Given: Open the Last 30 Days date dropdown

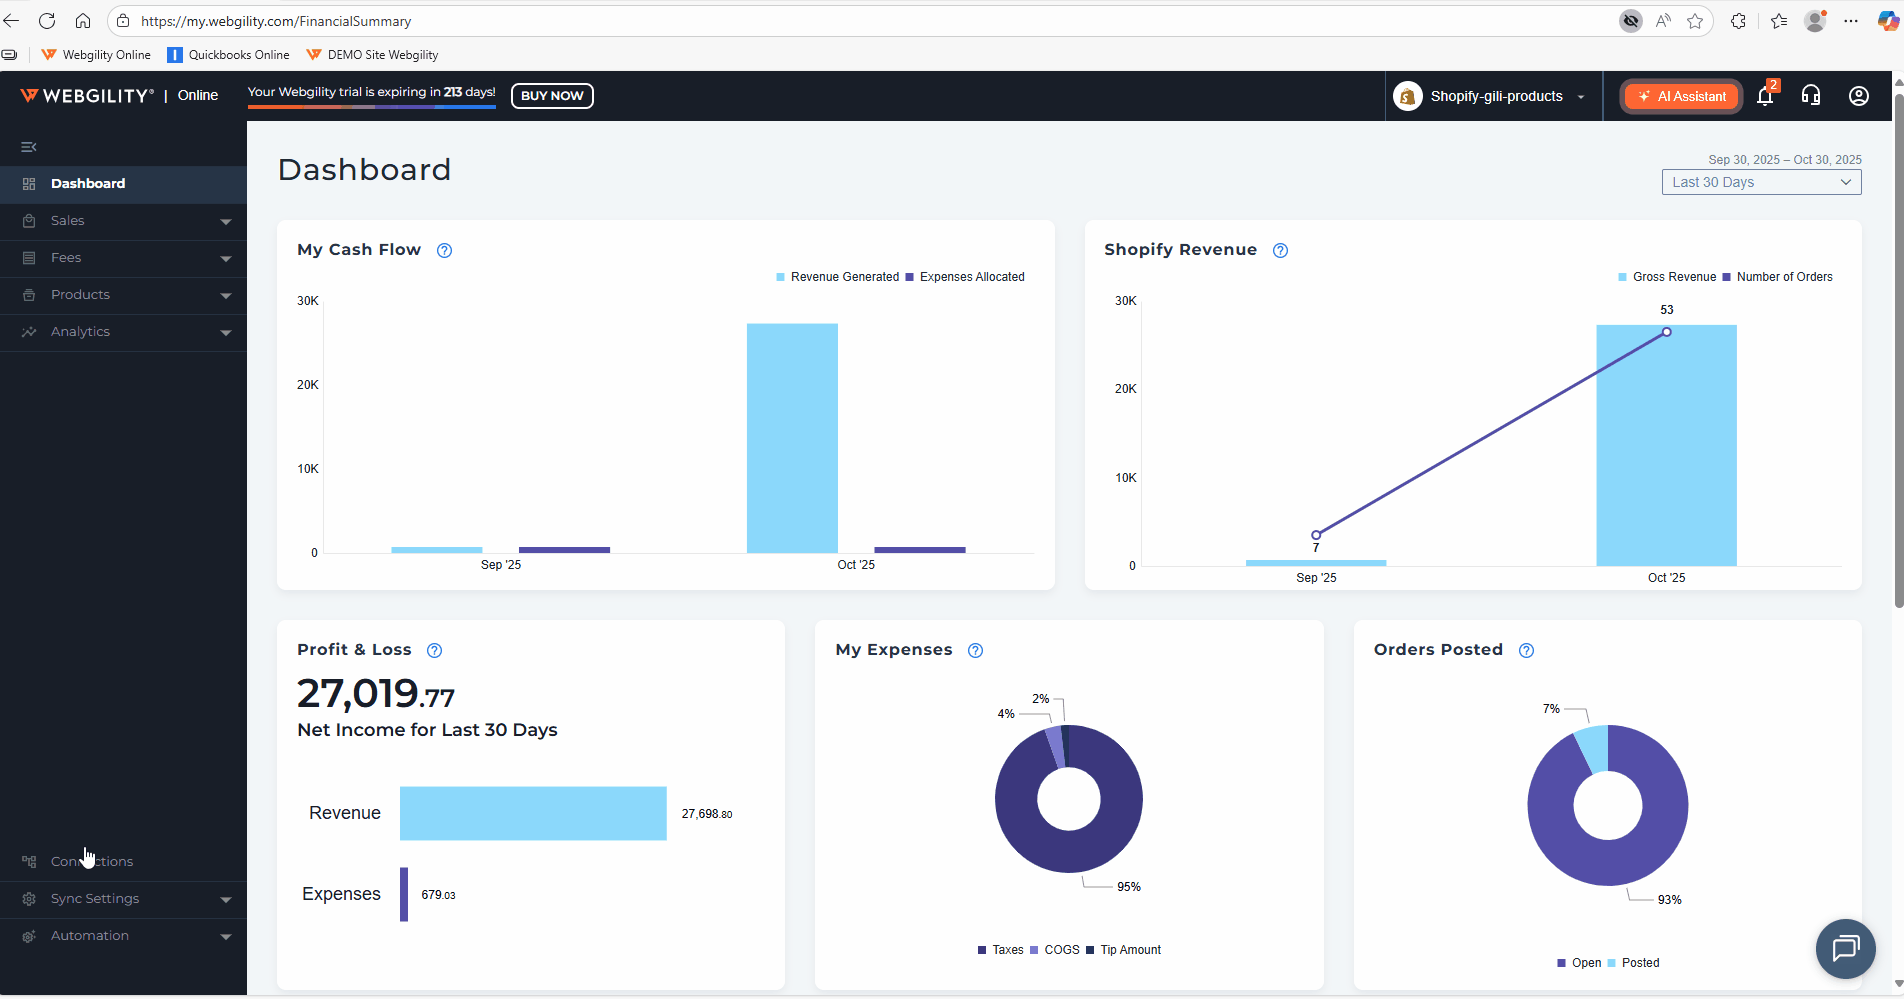Looking at the screenshot, I should 1761,182.
